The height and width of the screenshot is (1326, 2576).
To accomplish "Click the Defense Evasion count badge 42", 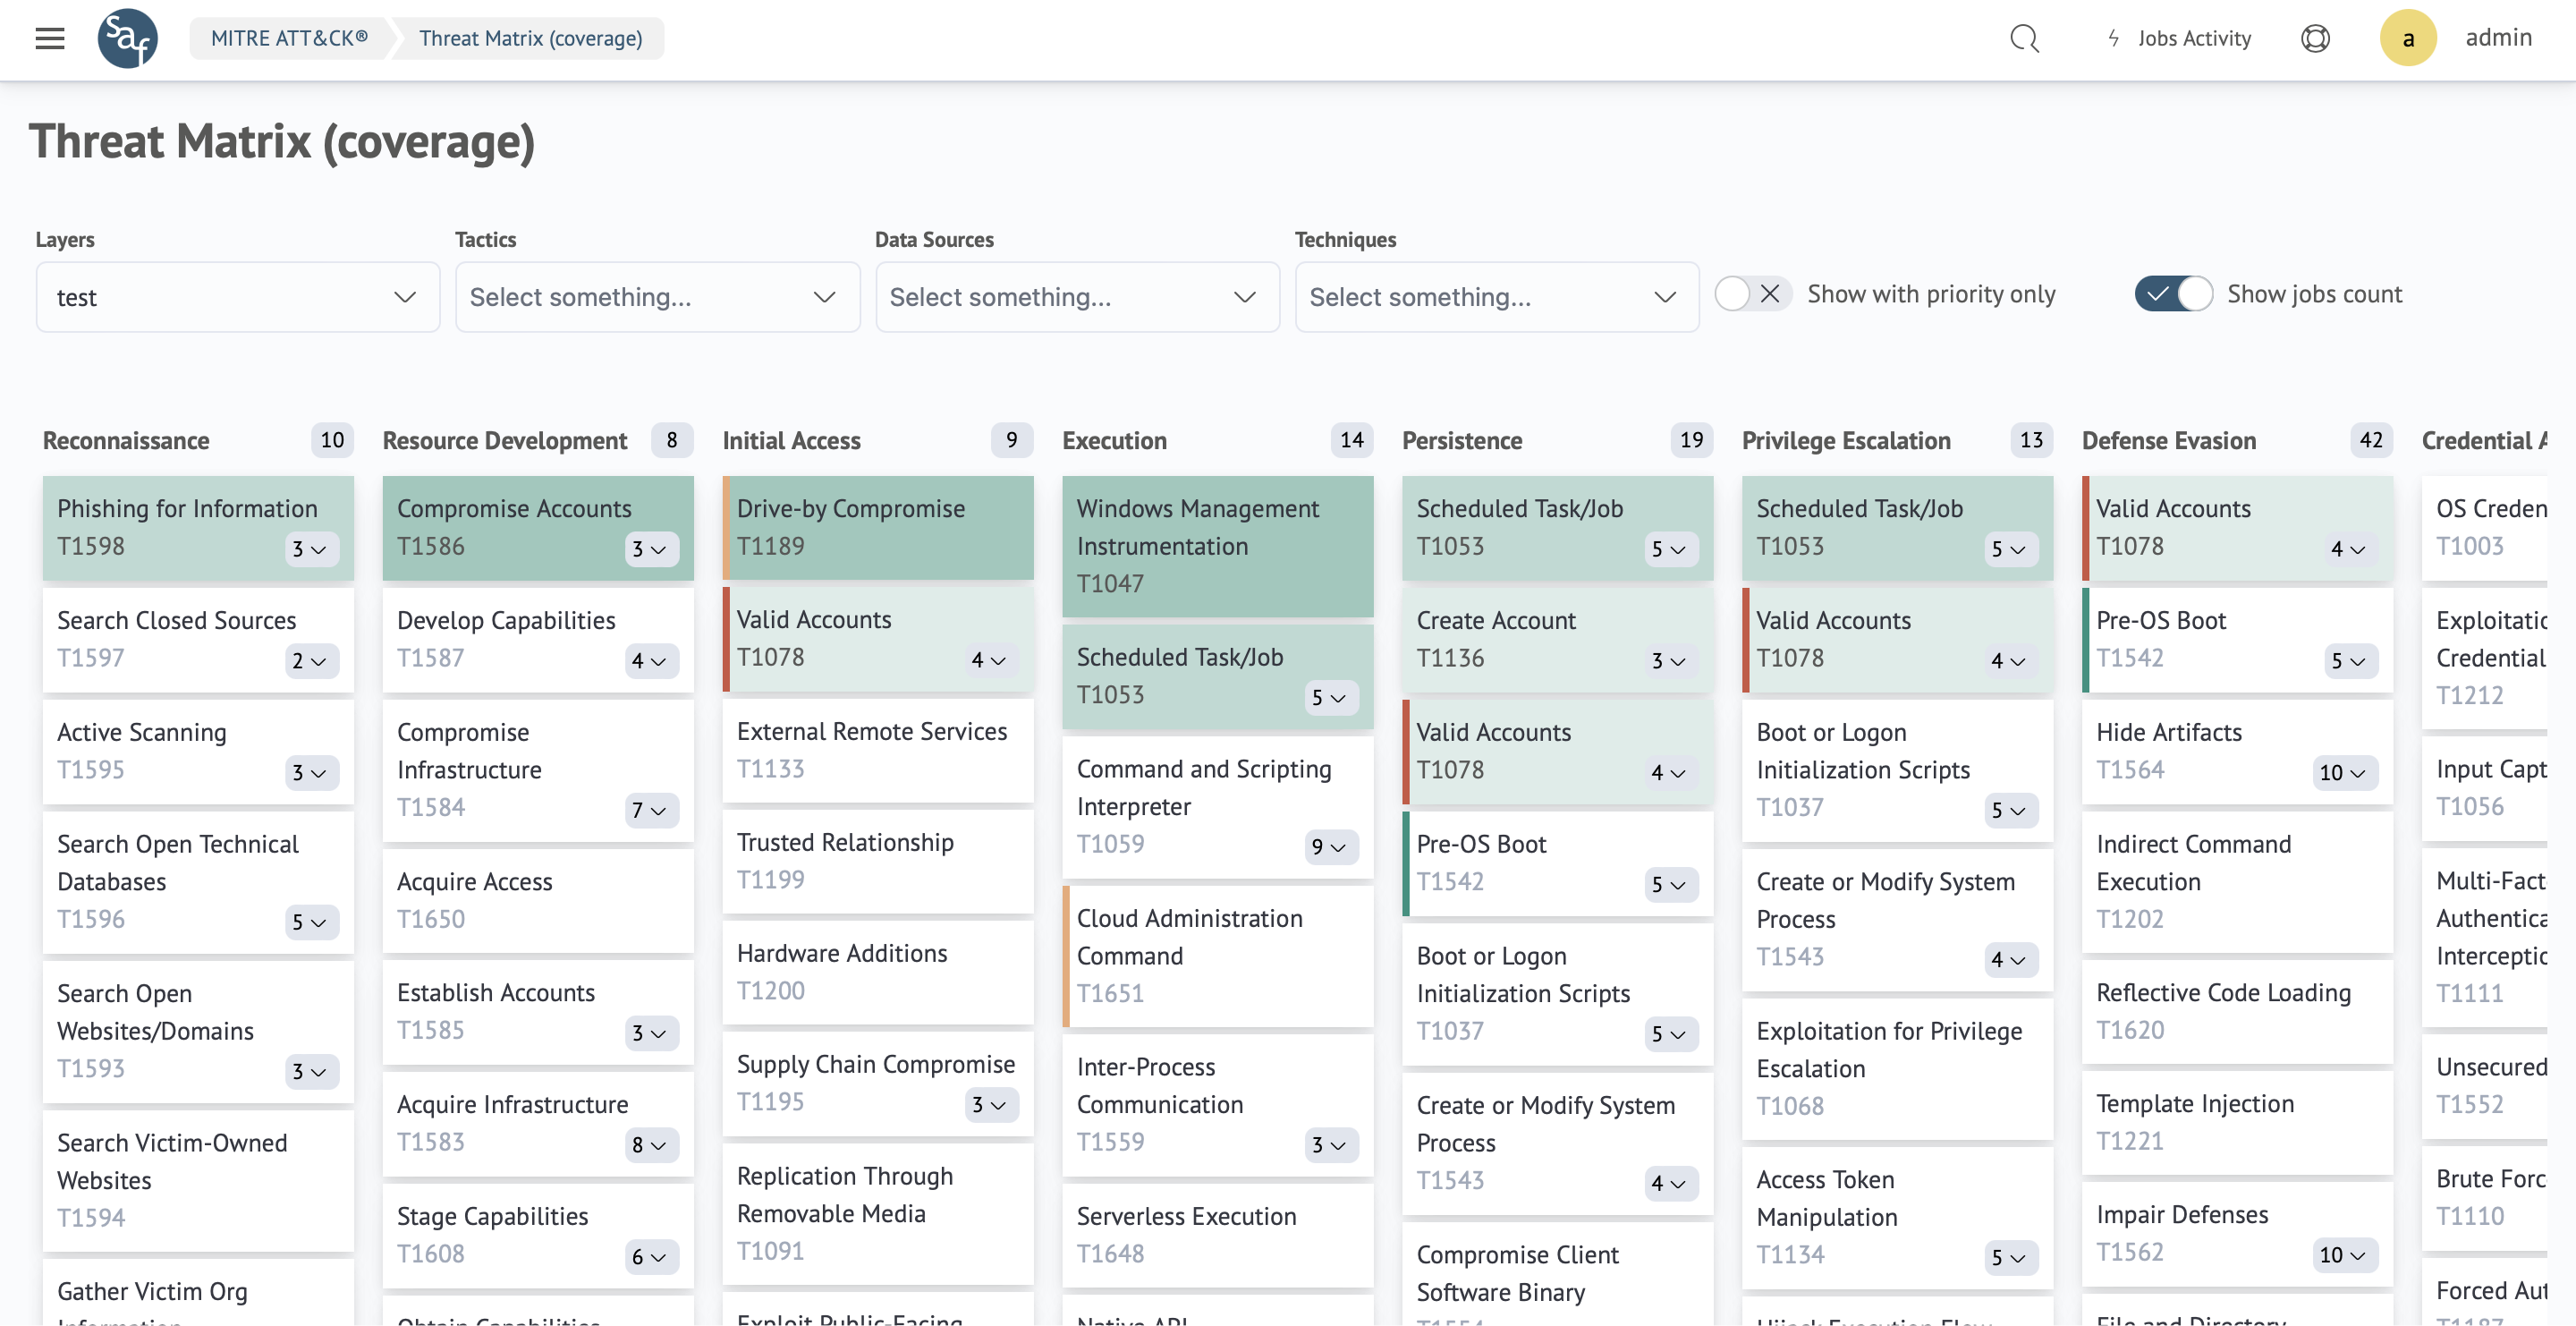I will [x=2370, y=440].
